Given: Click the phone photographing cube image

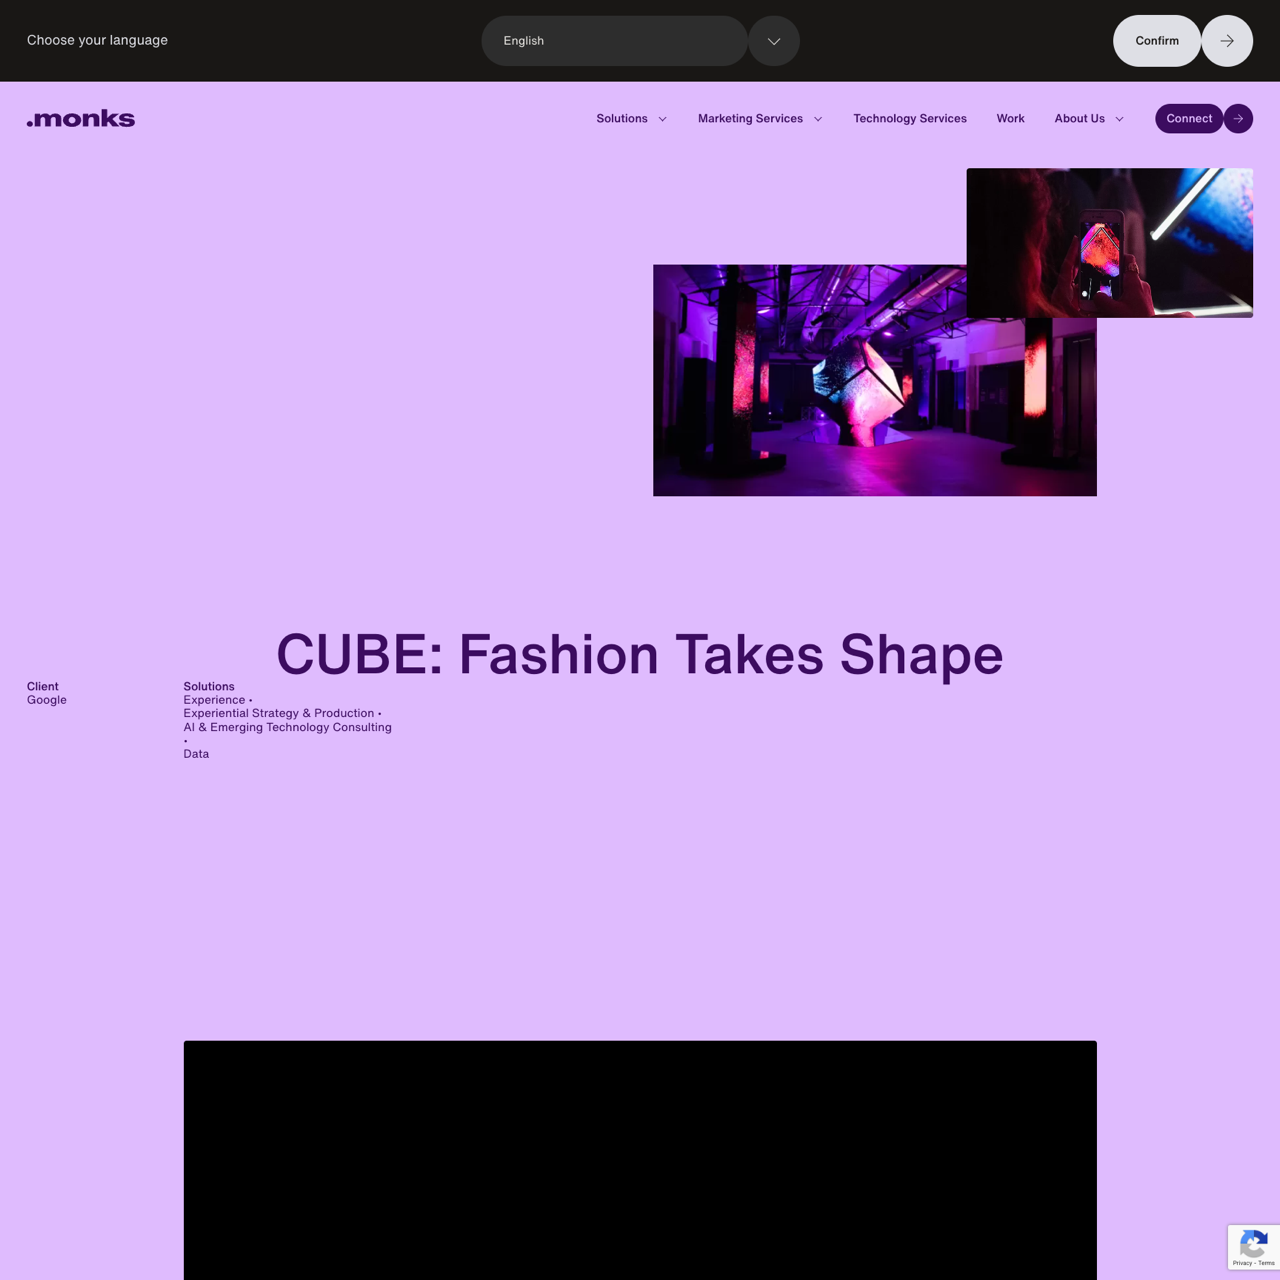Looking at the screenshot, I should tap(1109, 242).
